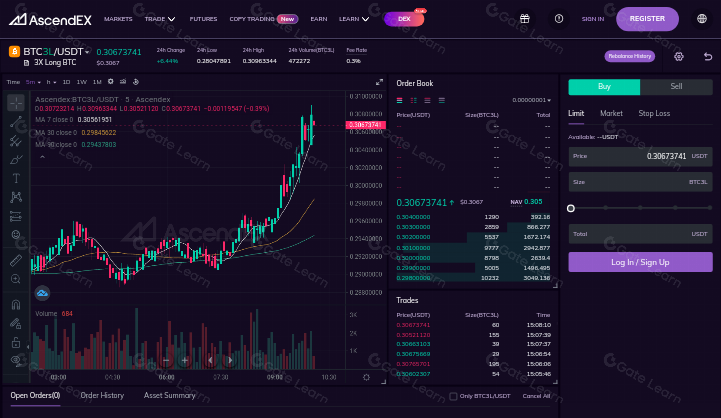Hide all drawings with eye icon
The height and width of the screenshot is (418, 721).
coord(16,360)
